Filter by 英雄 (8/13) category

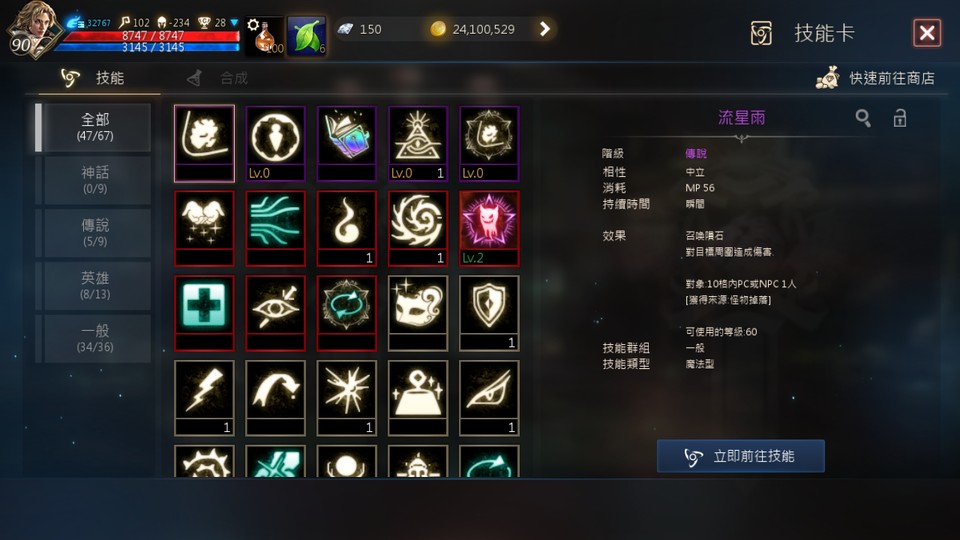coord(95,285)
